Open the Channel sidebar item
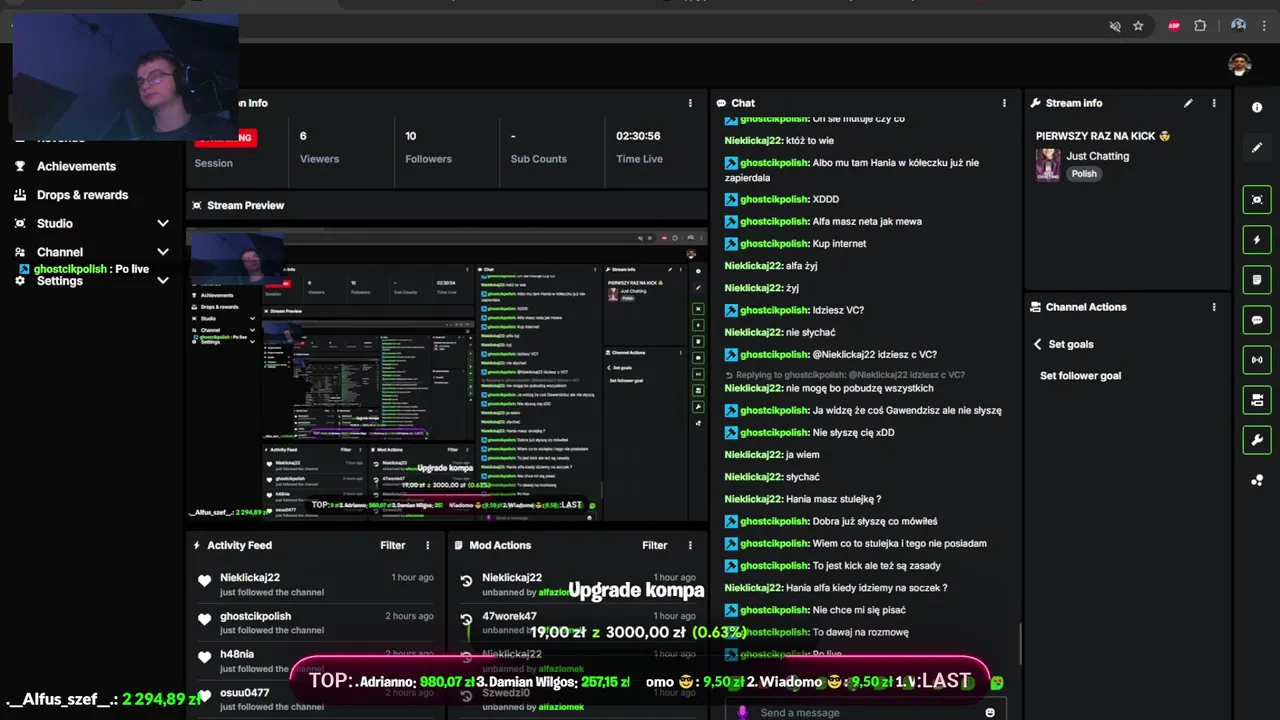This screenshot has height=720, width=1280. point(60,252)
